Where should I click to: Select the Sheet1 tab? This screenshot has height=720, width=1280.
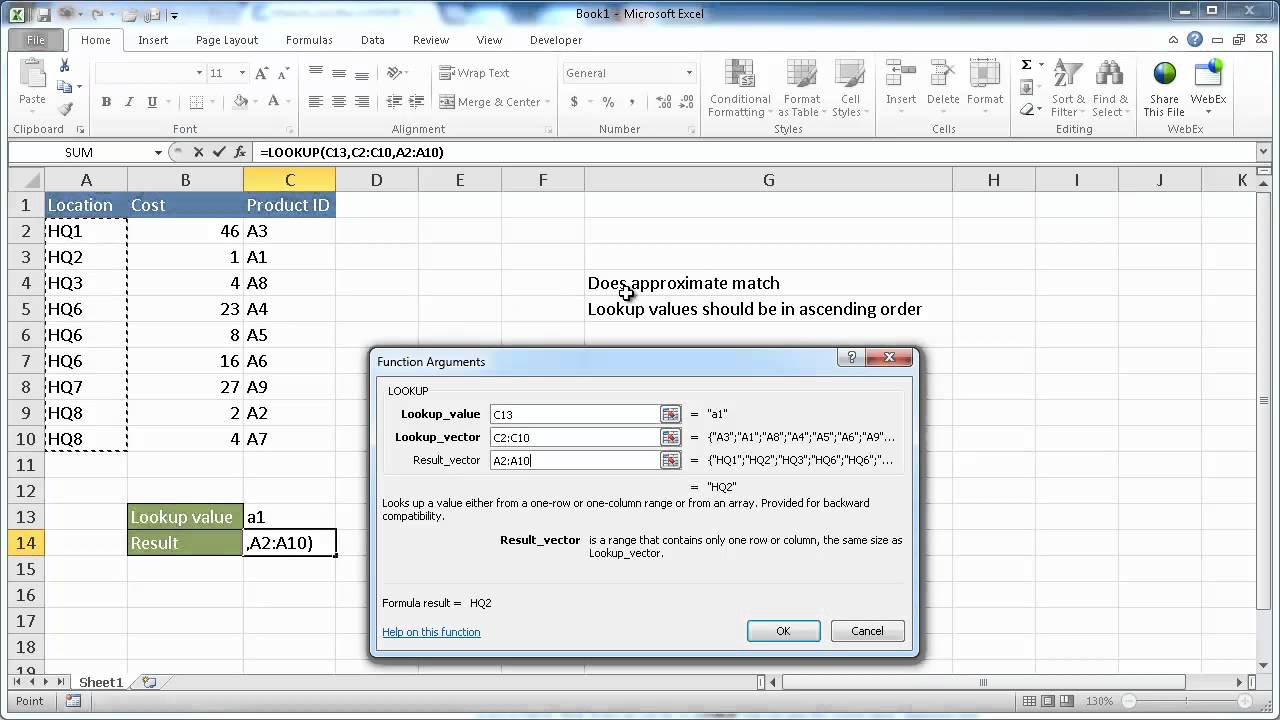(101, 682)
